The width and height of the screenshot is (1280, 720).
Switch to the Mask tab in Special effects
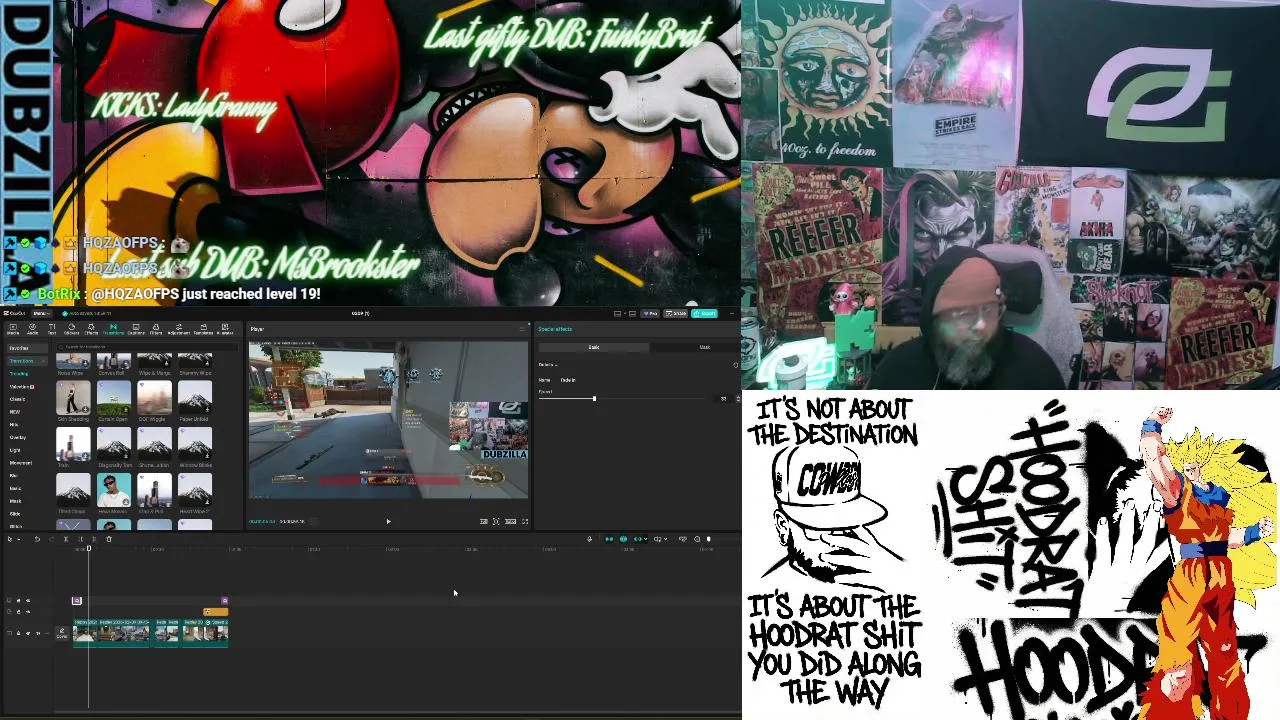point(705,347)
